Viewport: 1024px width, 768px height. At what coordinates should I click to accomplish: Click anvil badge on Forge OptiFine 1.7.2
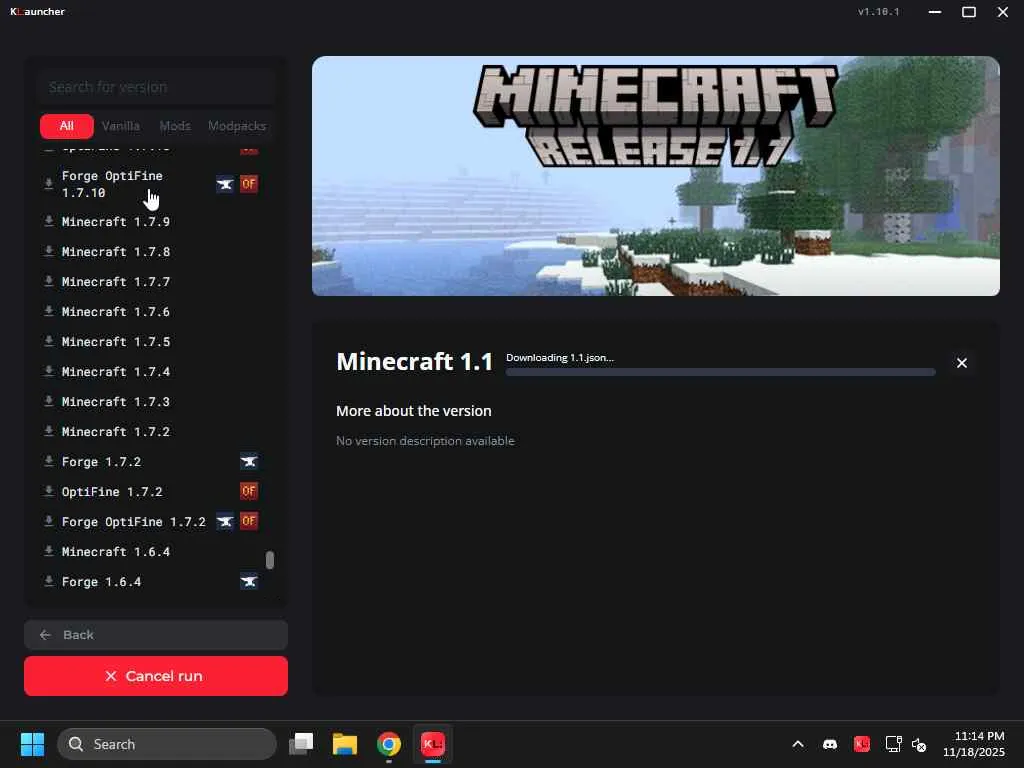(225, 521)
